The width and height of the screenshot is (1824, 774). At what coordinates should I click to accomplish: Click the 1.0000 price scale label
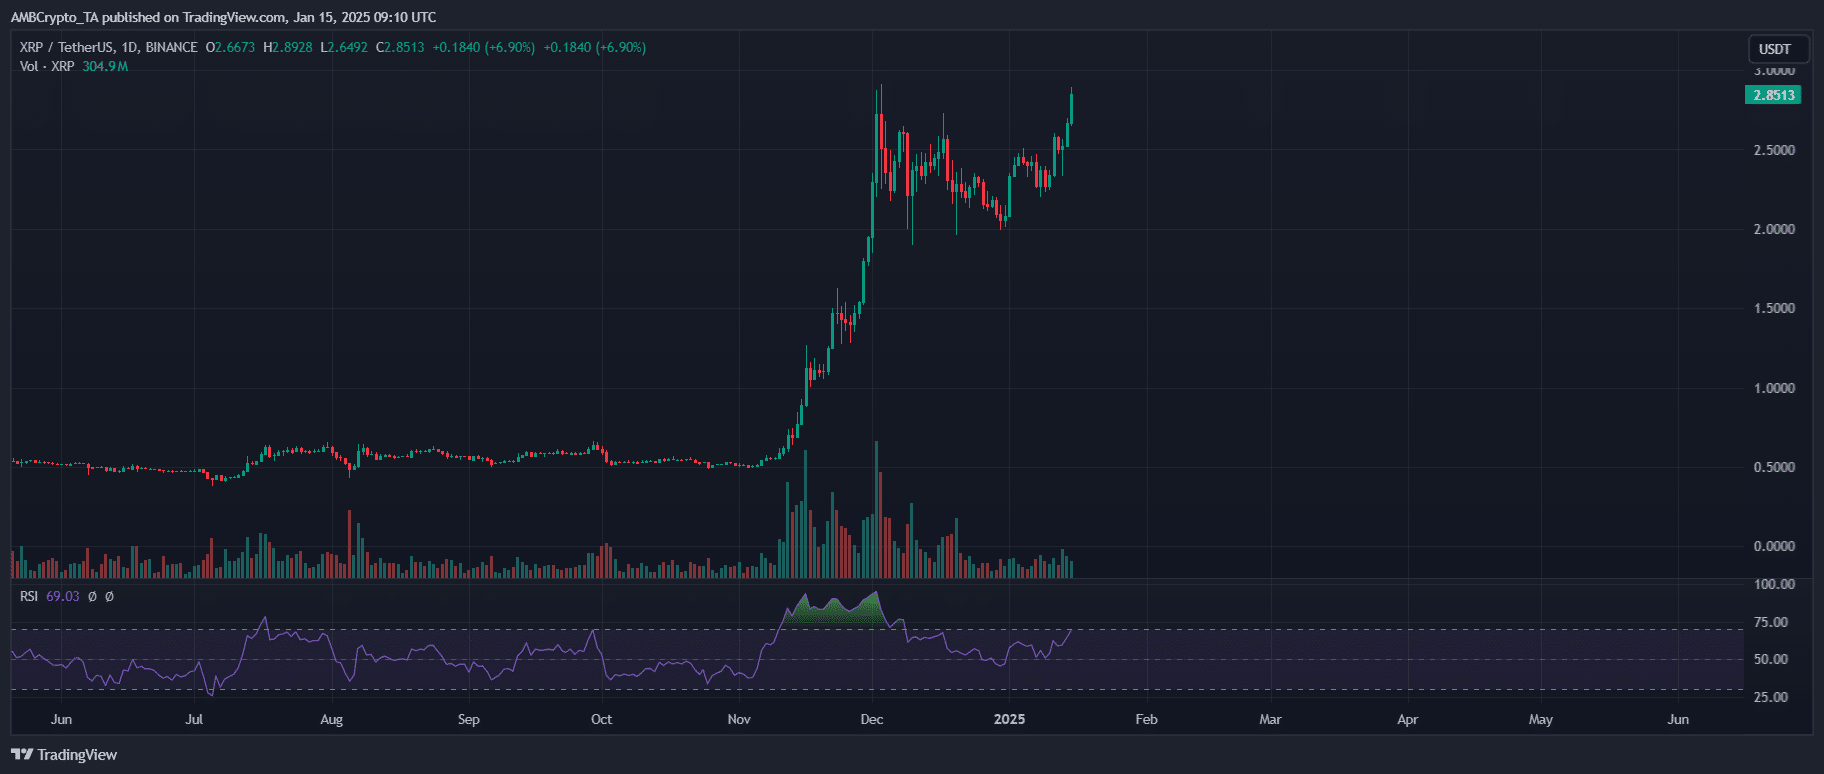(1774, 388)
